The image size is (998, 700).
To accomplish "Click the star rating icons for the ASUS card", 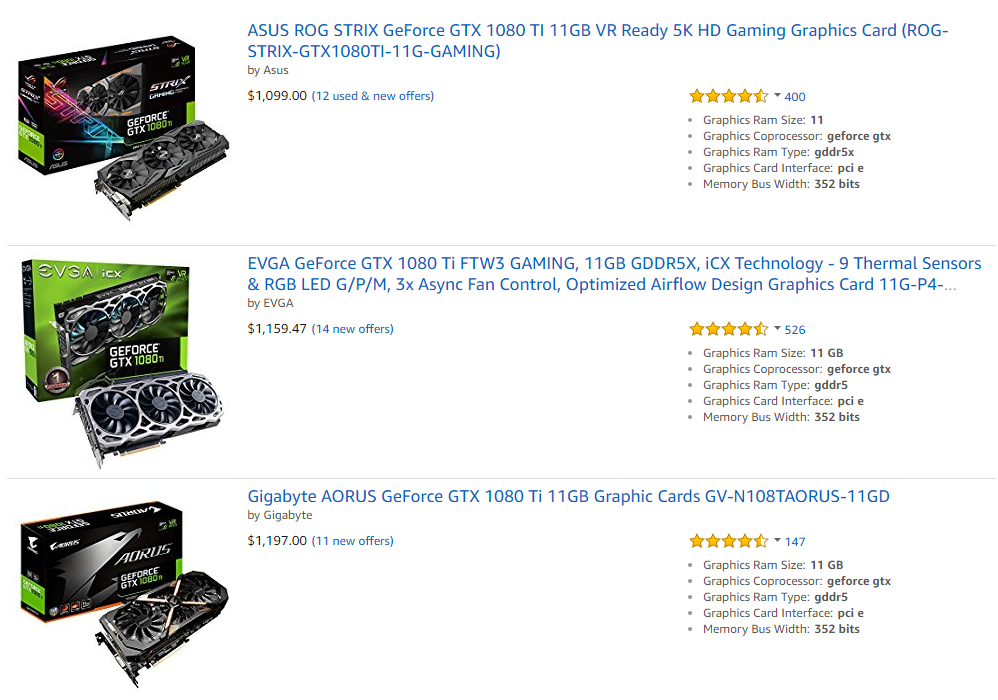I will tap(729, 96).
